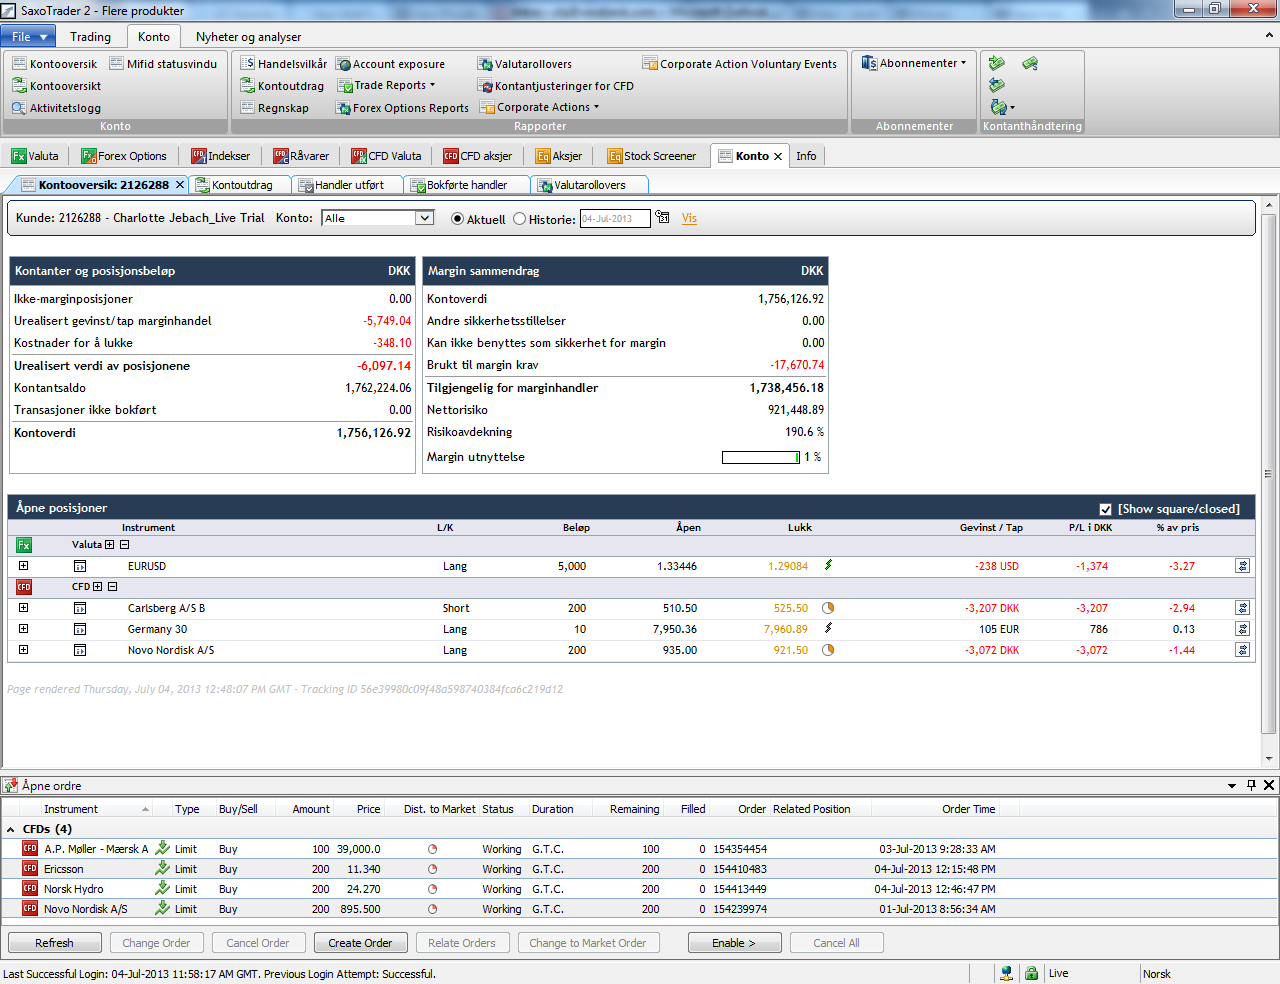Open Handelsvilkår report

click(x=283, y=64)
